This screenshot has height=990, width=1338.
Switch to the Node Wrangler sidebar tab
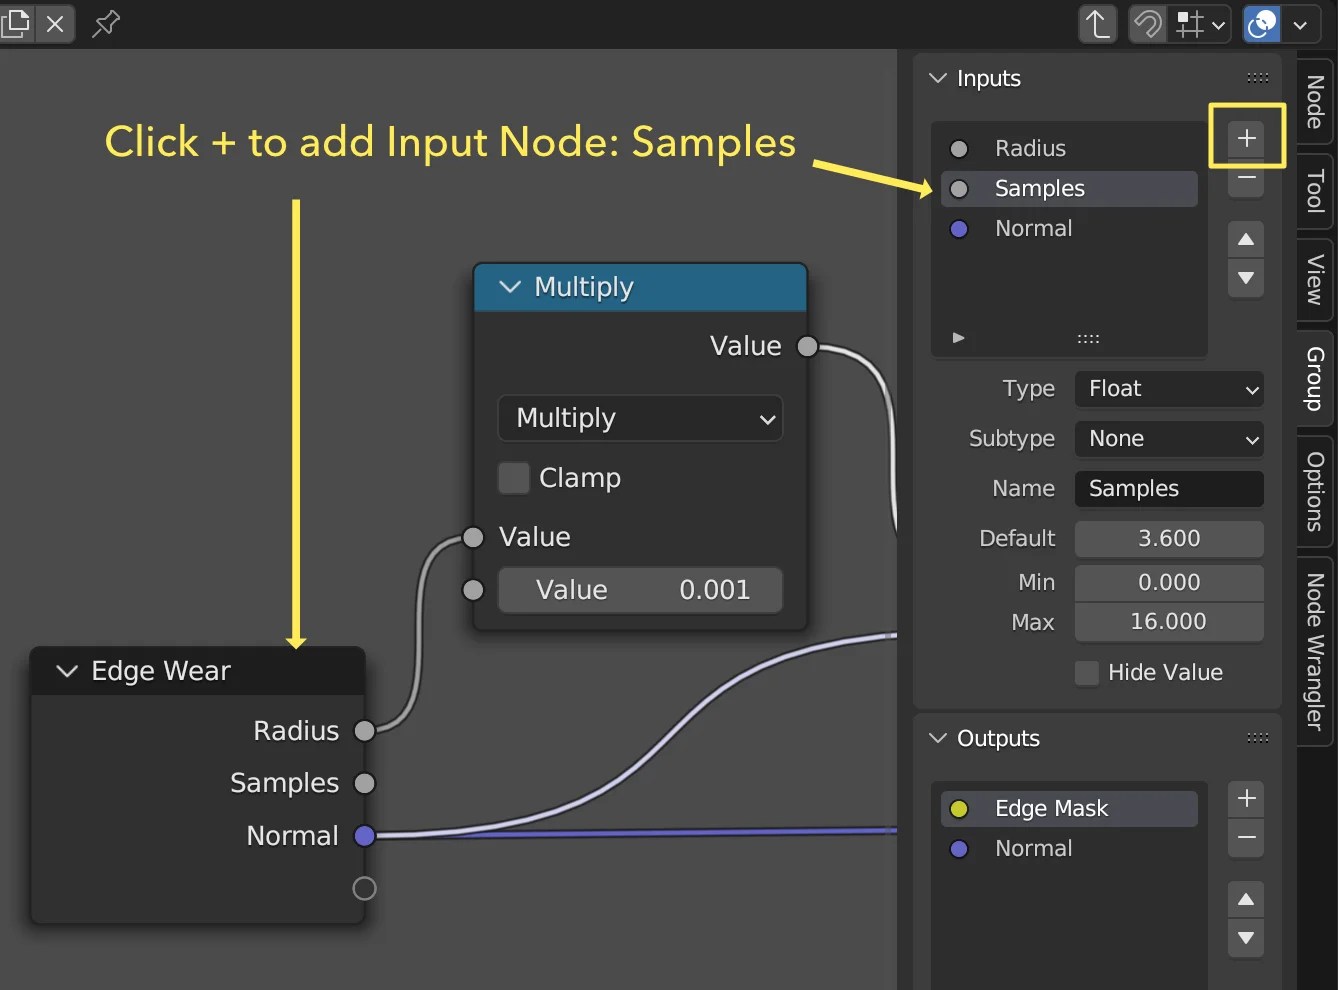[1314, 648]
